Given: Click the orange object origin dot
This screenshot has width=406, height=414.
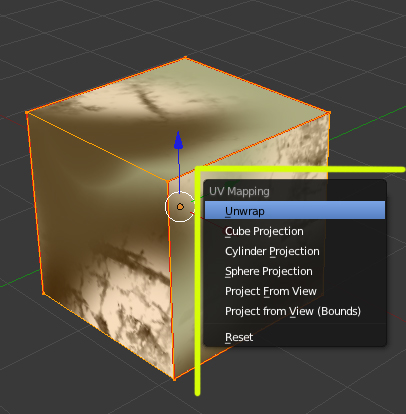Looking at the screenshot, I should (x=180, y=207).
